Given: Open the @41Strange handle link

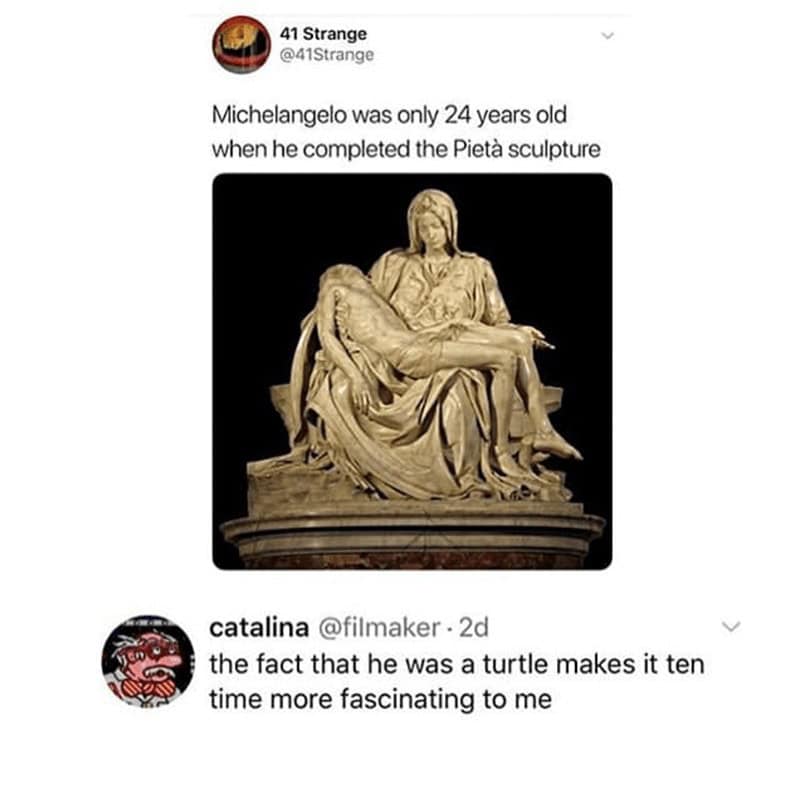Looking at the screenshot, I should [x=327, y=55].
